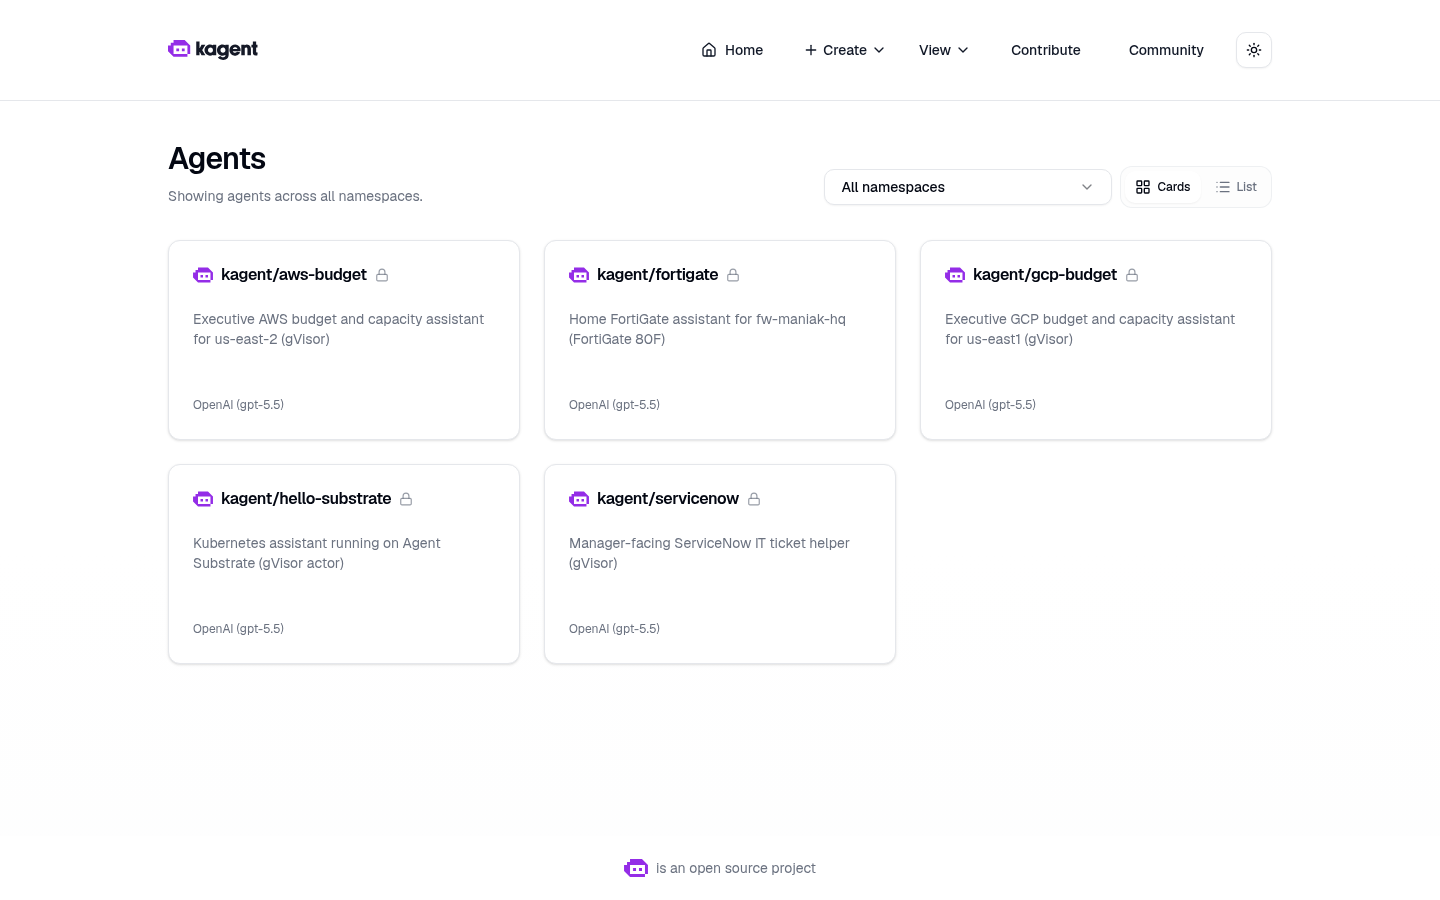
Task: Click the robot icon on aws-budget card
Action: pos(203,275)
